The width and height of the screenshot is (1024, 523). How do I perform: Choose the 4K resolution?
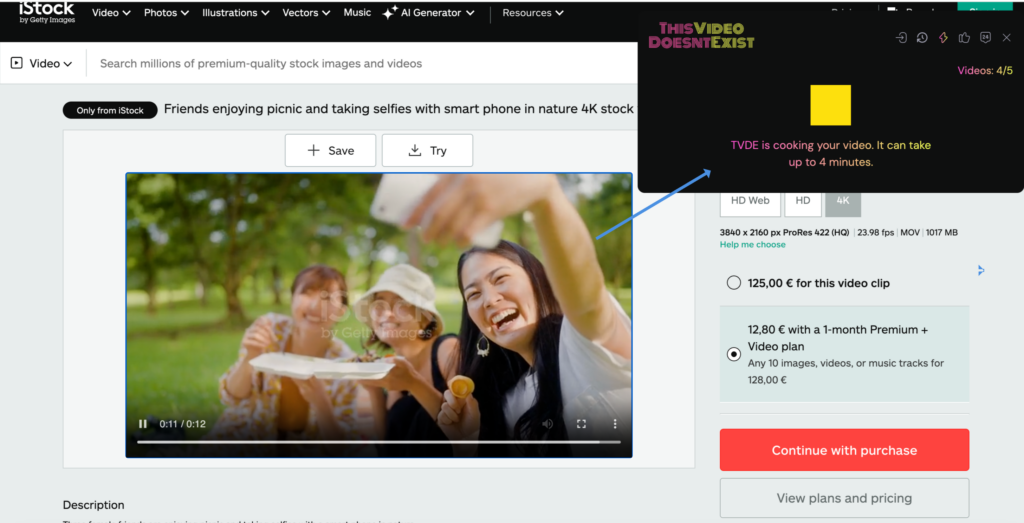click(843, 201)
